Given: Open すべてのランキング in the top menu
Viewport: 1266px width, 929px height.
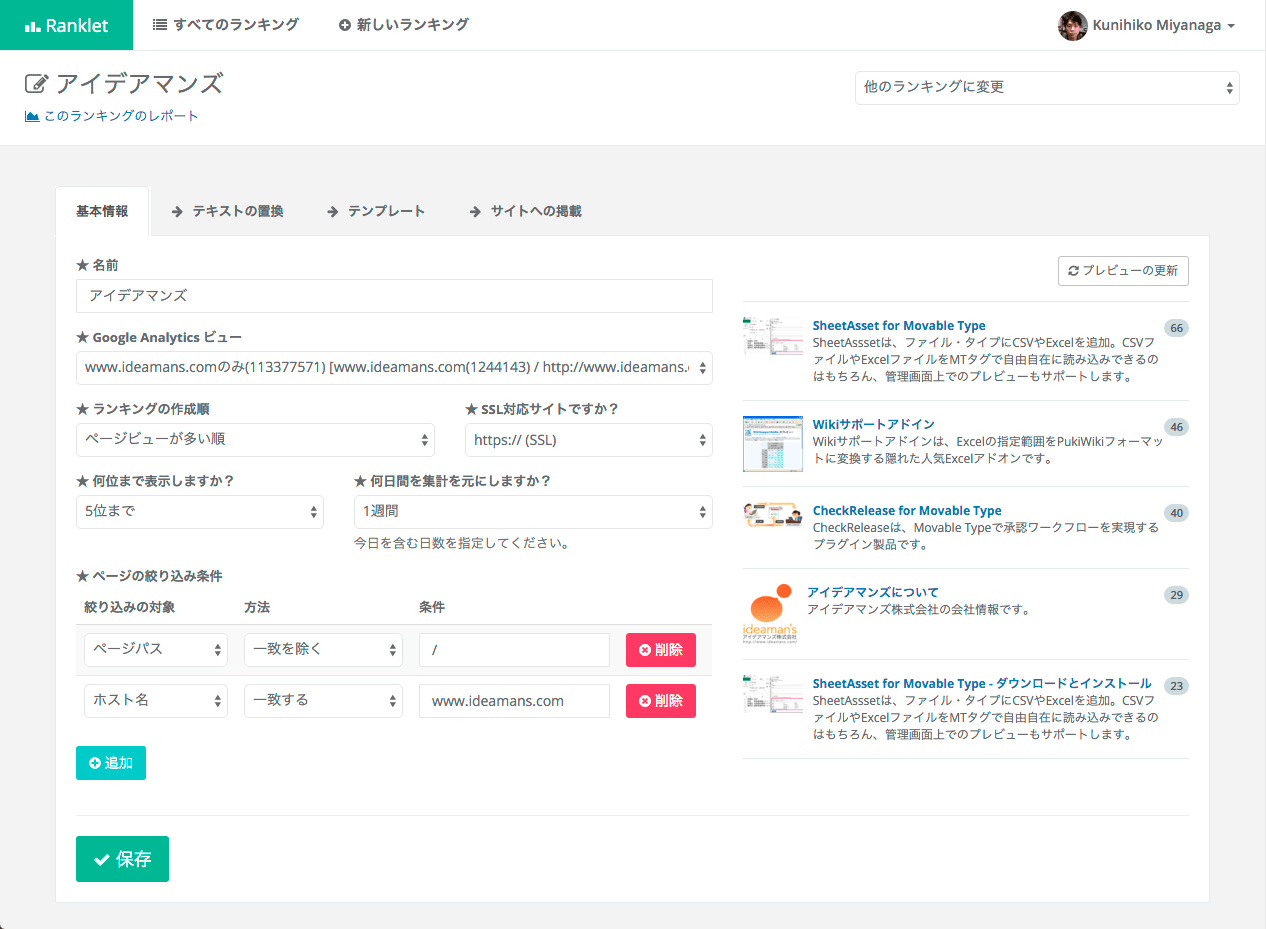Looking at the screenshot, I should (x=226, y=25).
